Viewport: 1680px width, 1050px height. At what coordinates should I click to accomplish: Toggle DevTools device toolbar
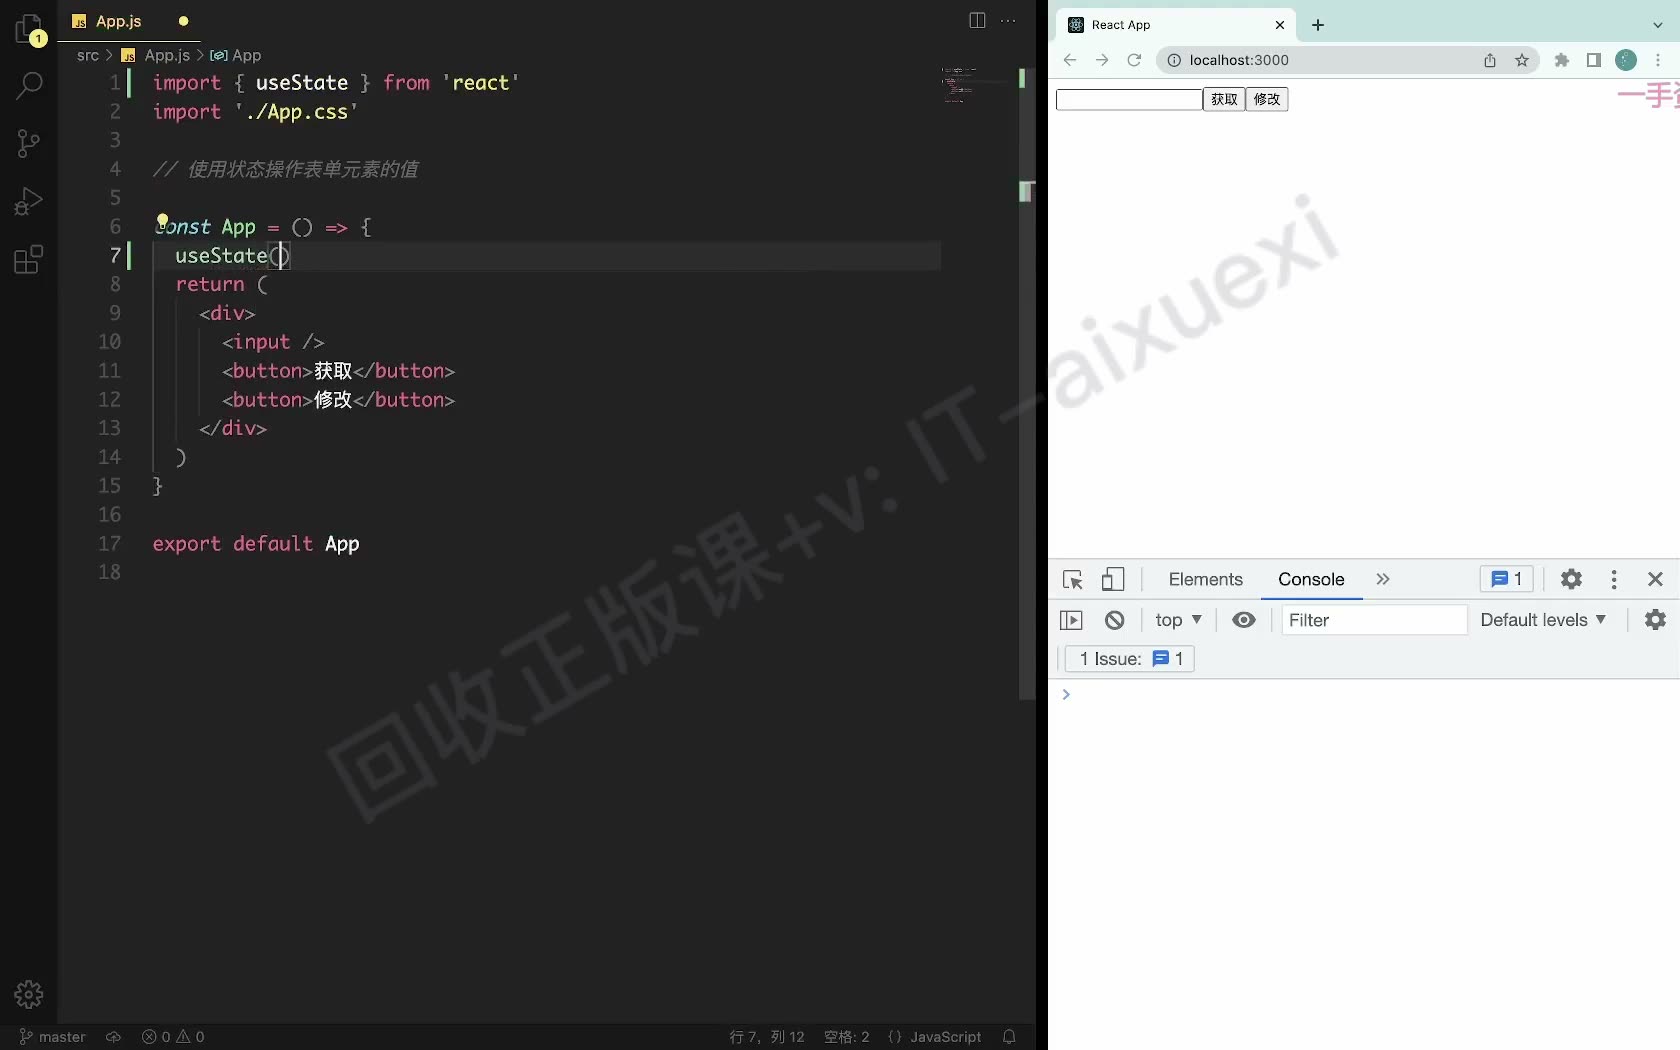(1113, 580)
